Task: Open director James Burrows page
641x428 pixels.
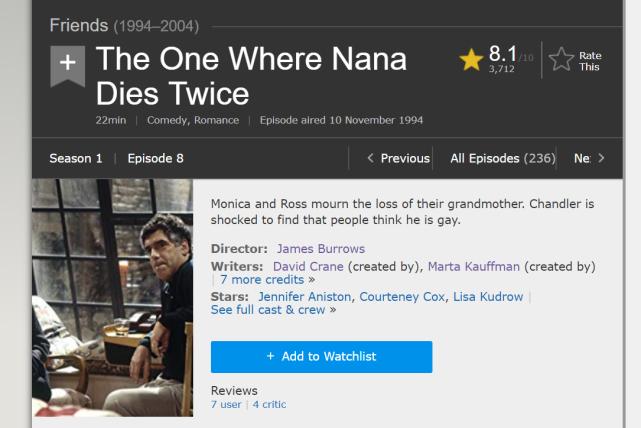Action: [321, 249]
